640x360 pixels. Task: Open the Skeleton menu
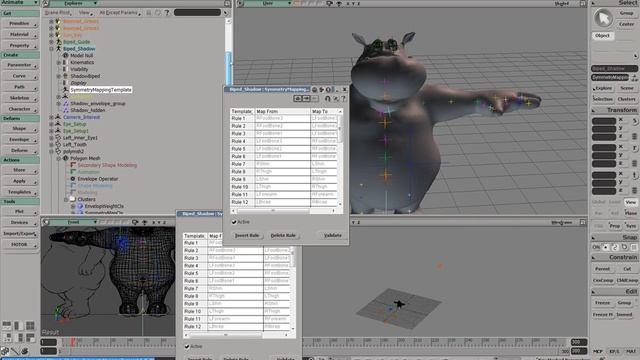[x=20, y=98]
